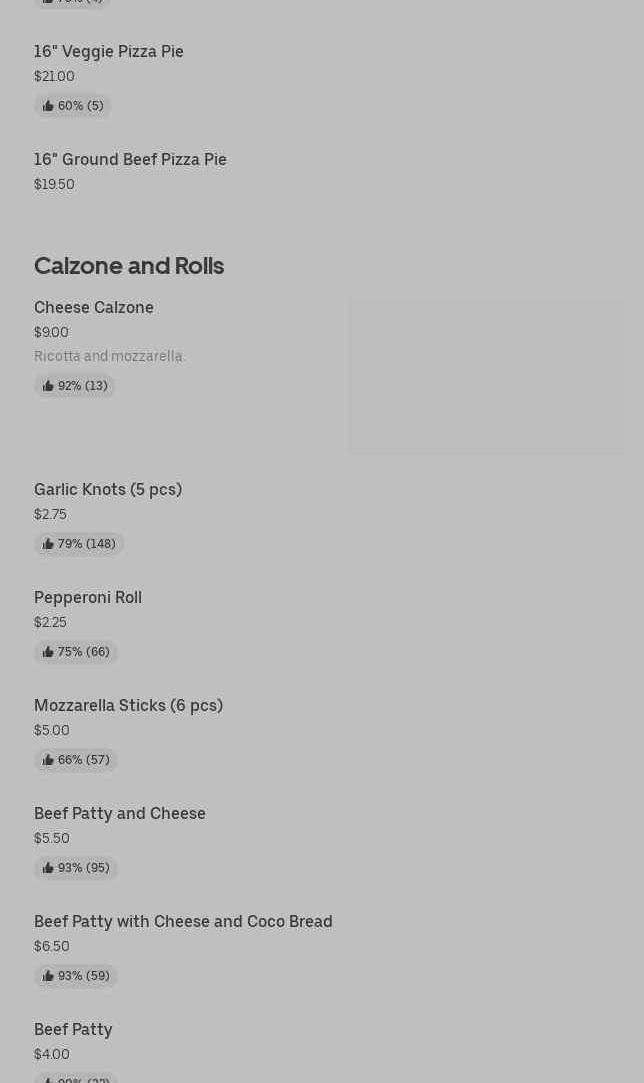Viewport: 644px width, 1083px height.
Task: Click thumbs-up icon on Mozzarella Sticks rating
Action: (x=48, y=760)
